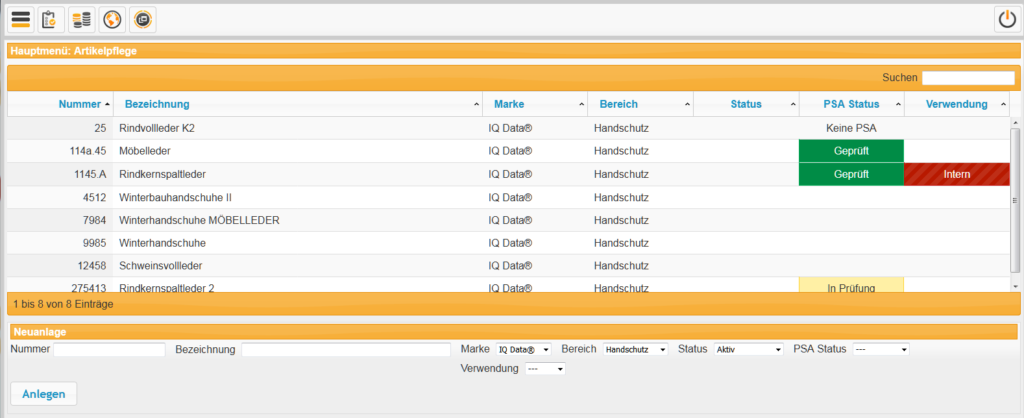The image size is (1024, 418).
Task: Click scrollbar up arrow of table
Action: (1015, 122)
